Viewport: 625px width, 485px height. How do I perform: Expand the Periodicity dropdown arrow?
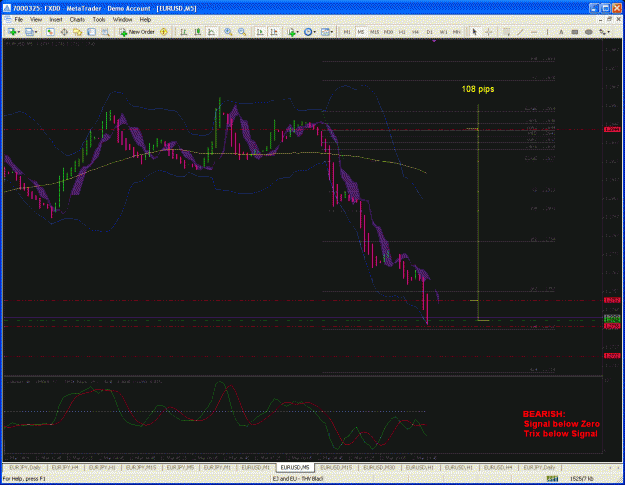(315, 32)
